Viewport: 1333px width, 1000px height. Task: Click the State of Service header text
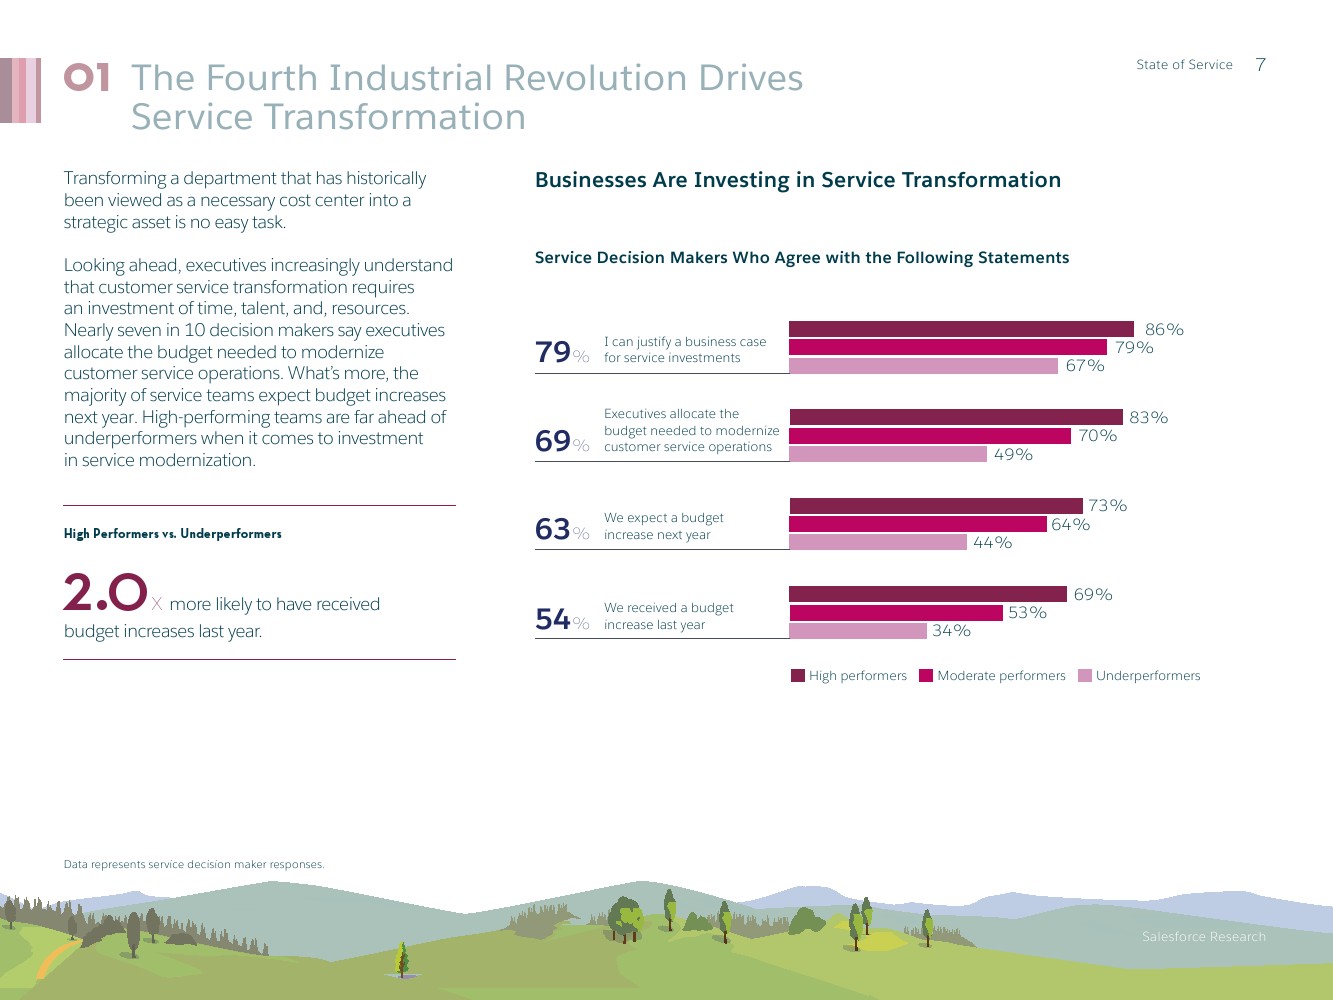pos(1184,65)
